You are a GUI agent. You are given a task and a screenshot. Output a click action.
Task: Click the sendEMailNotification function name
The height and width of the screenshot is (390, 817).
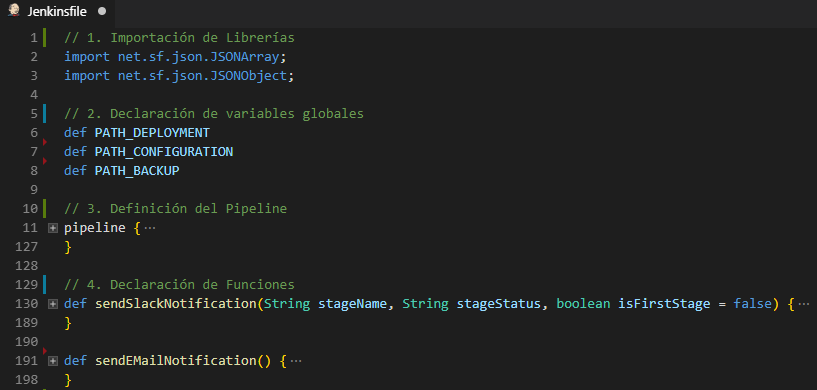pos(176,361)
